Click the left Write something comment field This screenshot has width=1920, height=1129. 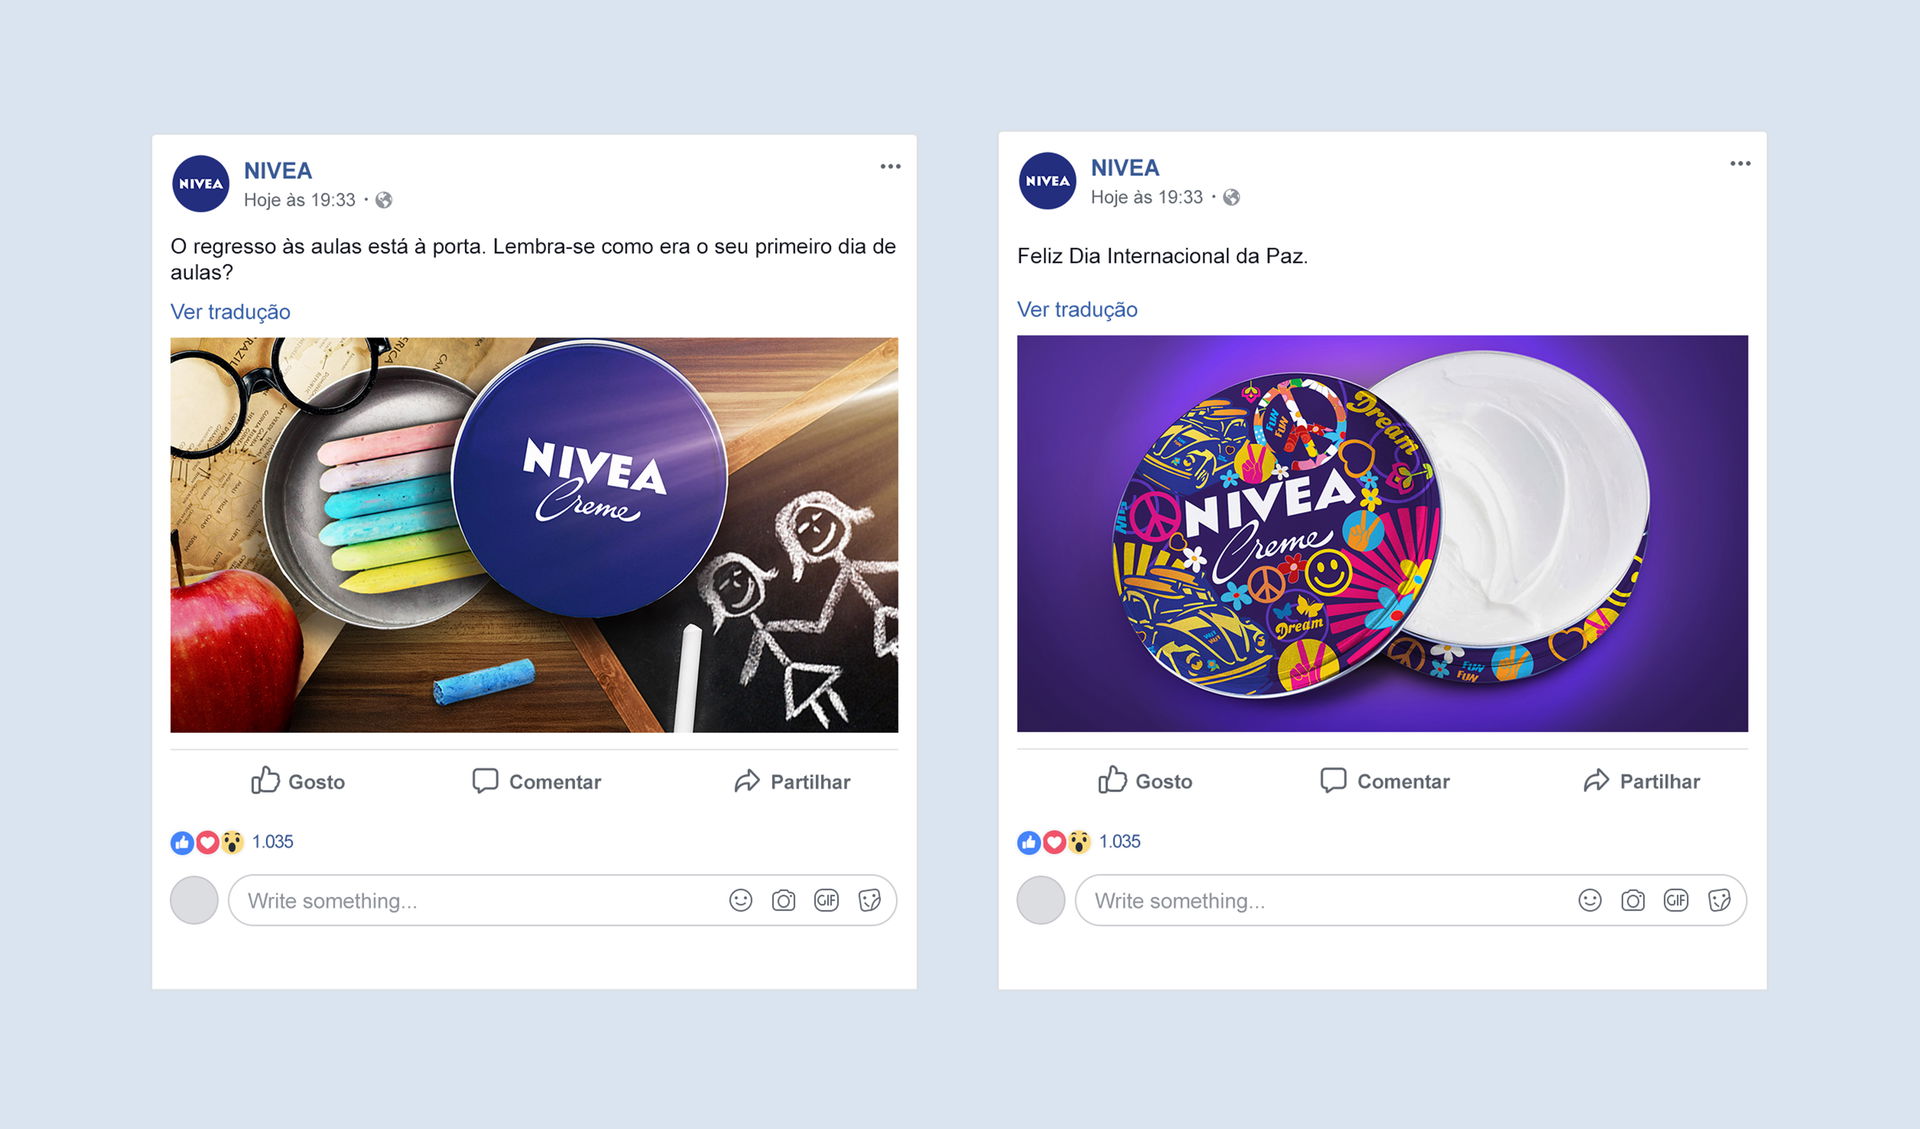tap(563, 900)
